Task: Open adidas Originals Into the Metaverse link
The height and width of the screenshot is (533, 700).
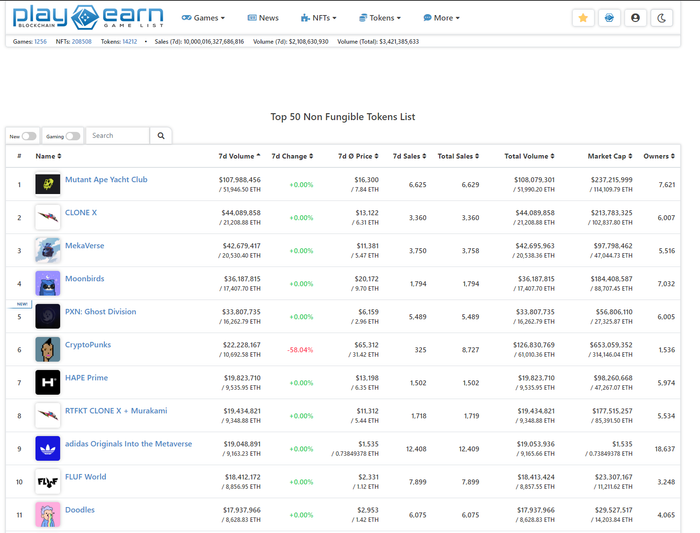Action: click(129, 444)
